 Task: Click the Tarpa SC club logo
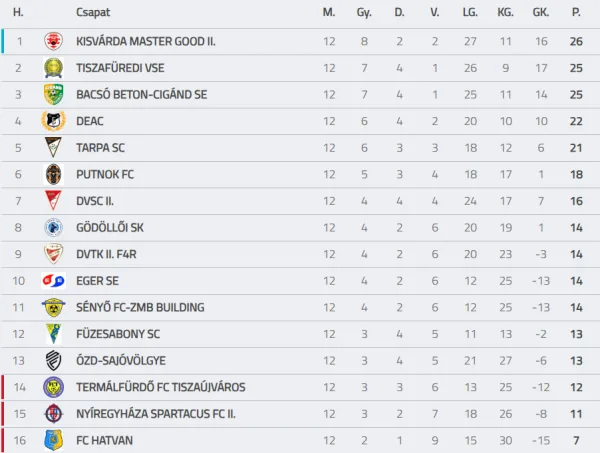[53, 147]
